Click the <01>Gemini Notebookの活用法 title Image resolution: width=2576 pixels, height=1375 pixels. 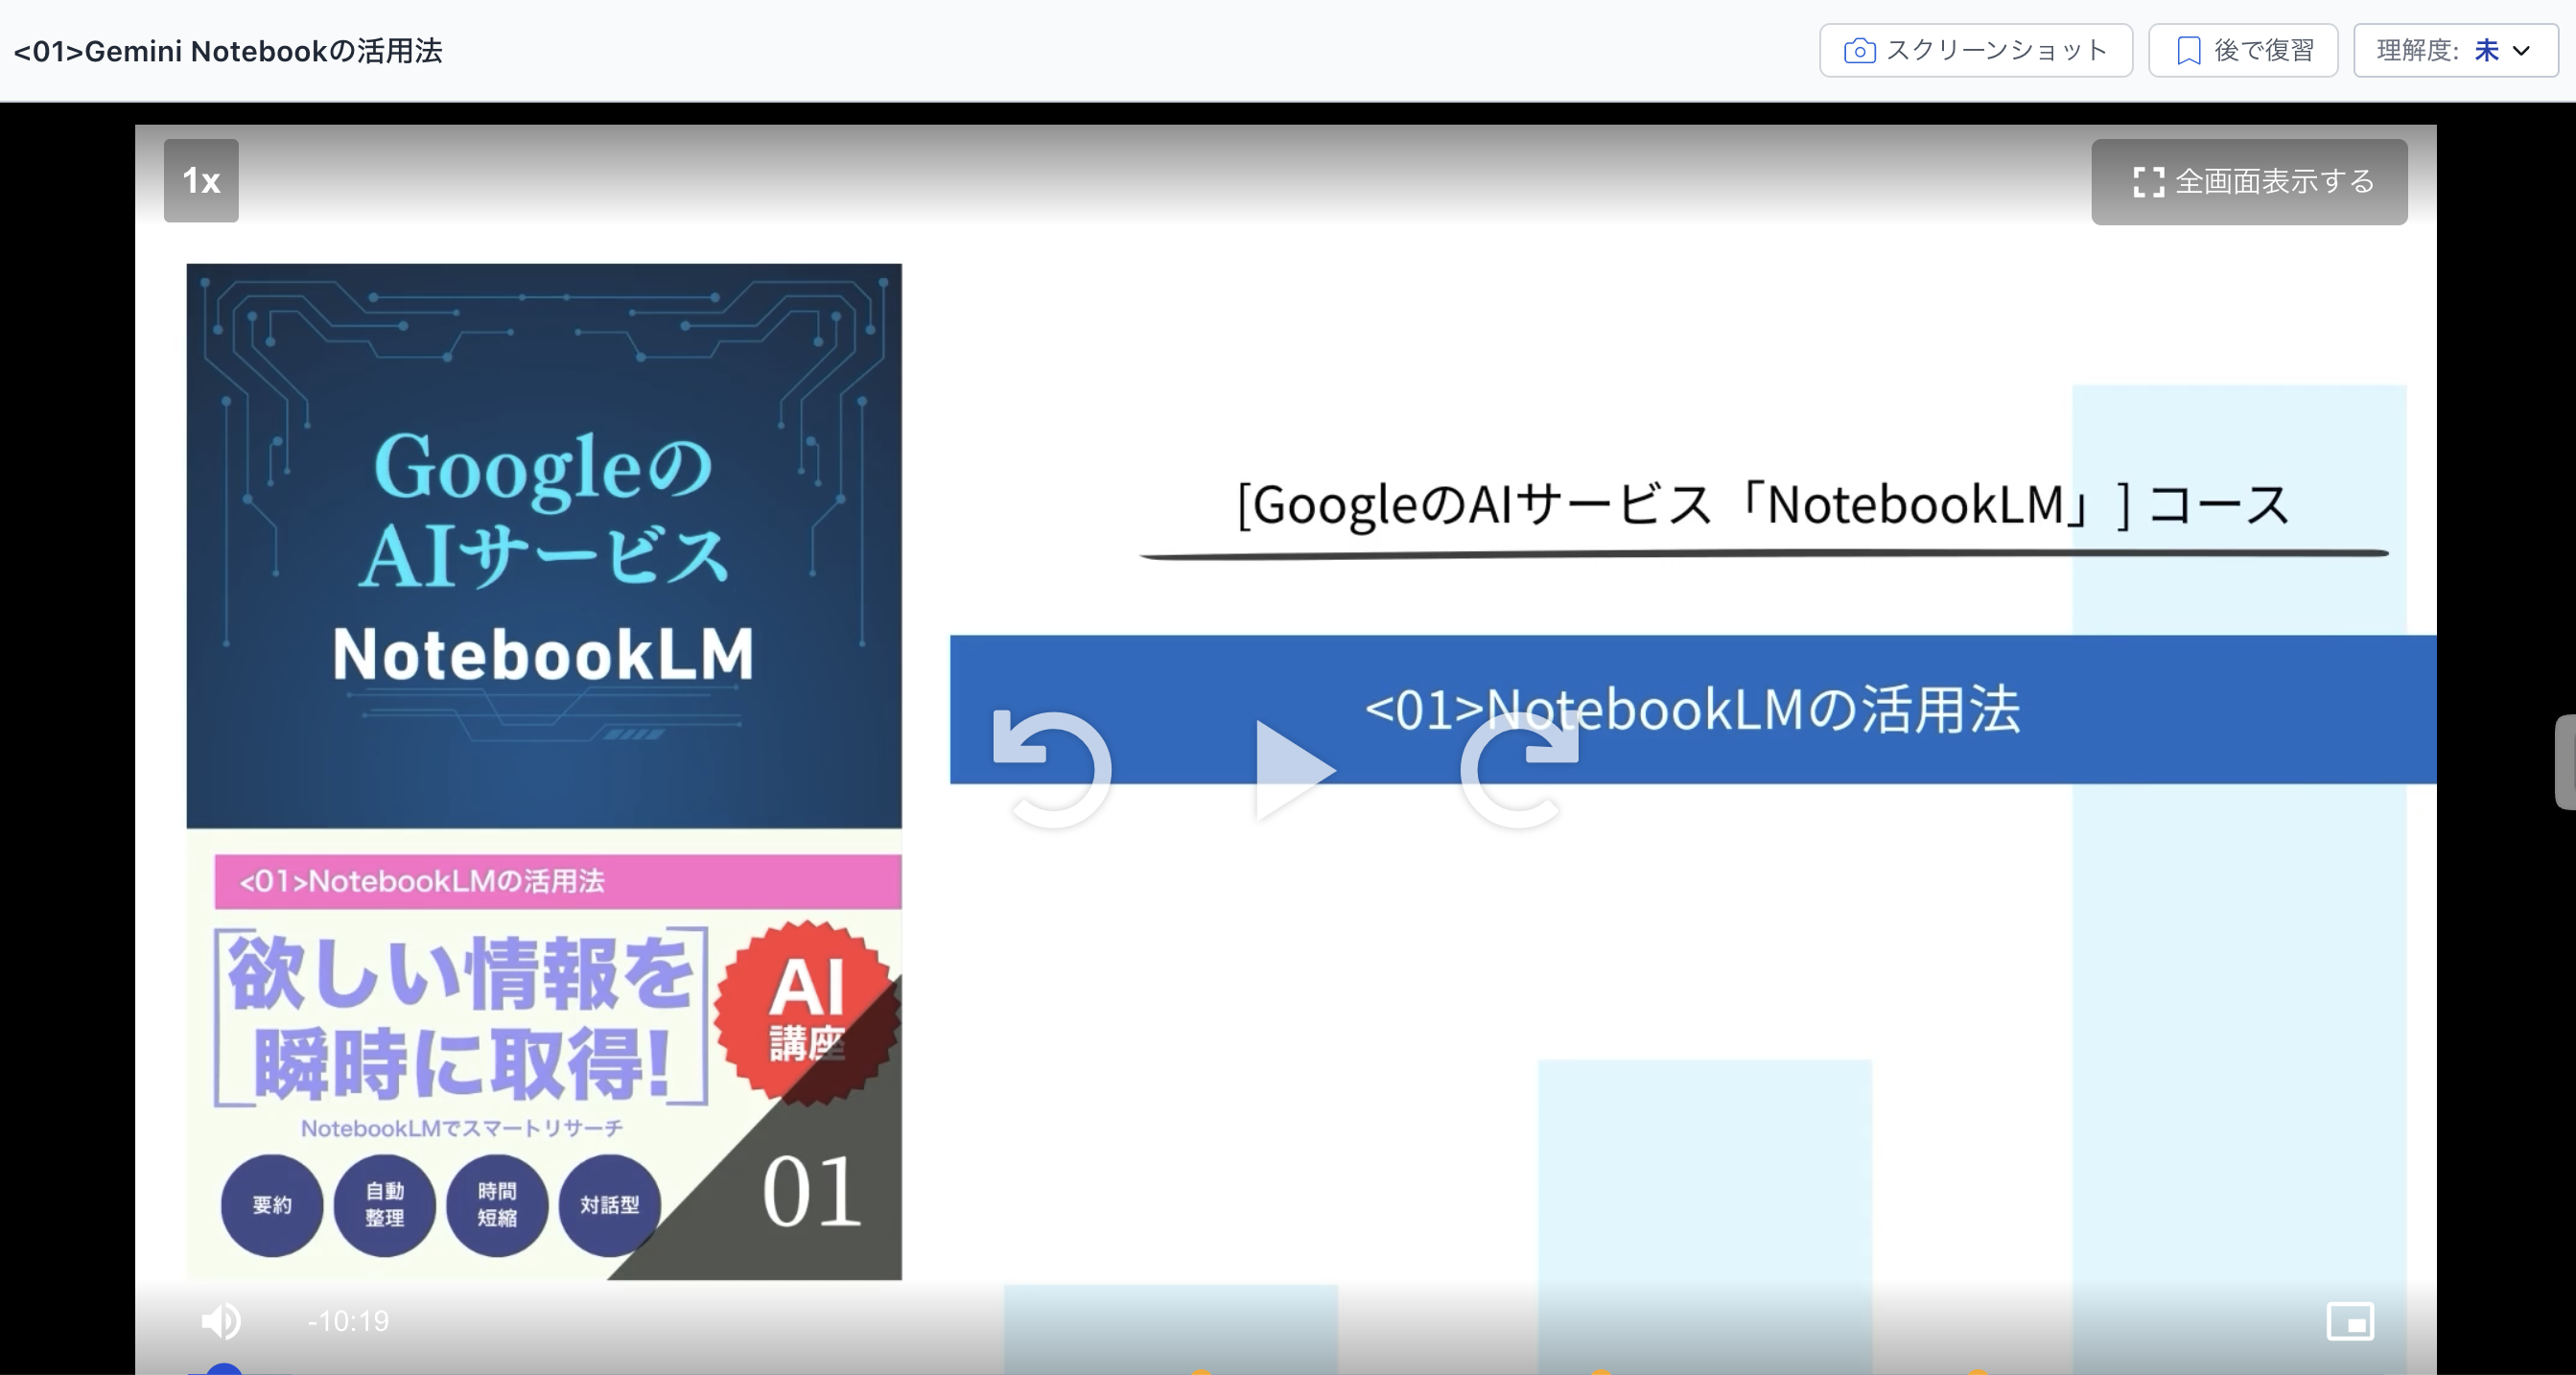pyautogui.click(x=228, y=51)
